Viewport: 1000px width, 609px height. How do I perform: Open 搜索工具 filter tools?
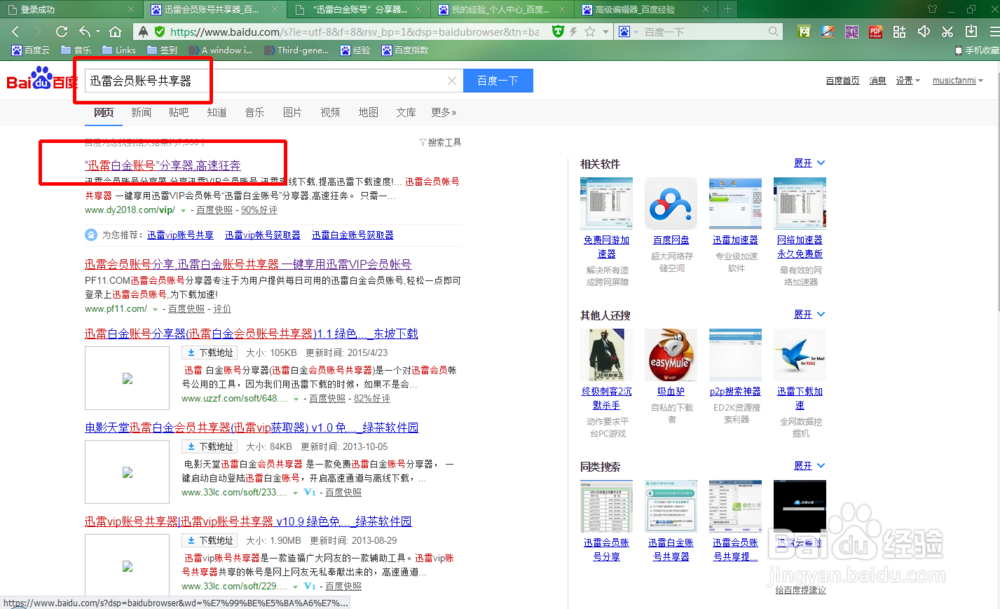[440, 142]
